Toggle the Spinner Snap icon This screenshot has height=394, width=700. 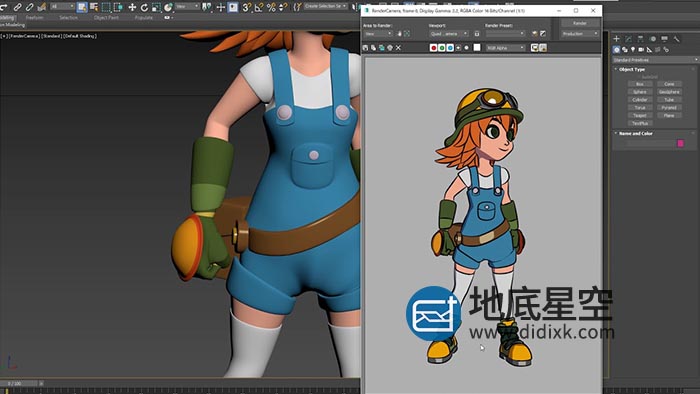[x=283, y=7]
